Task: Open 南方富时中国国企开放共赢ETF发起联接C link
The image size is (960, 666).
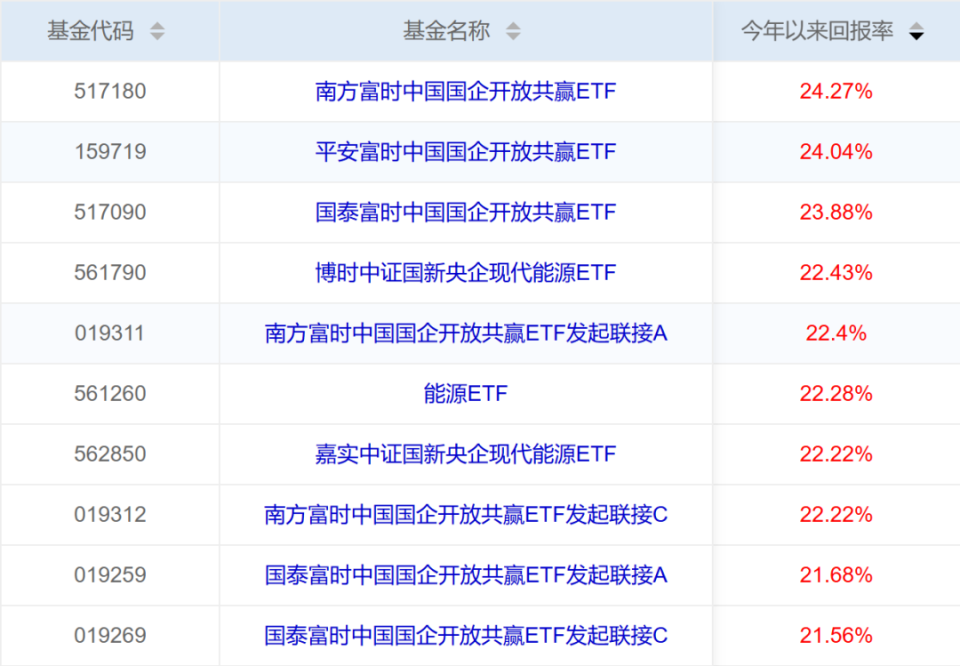Action: (x=465, y=515)
